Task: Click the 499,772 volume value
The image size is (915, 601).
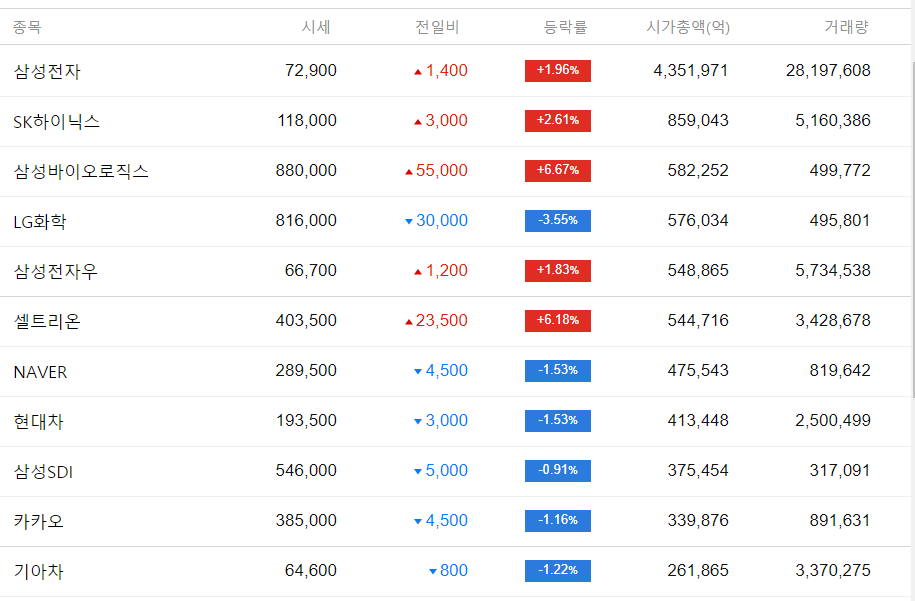Action: pos(840,170)
